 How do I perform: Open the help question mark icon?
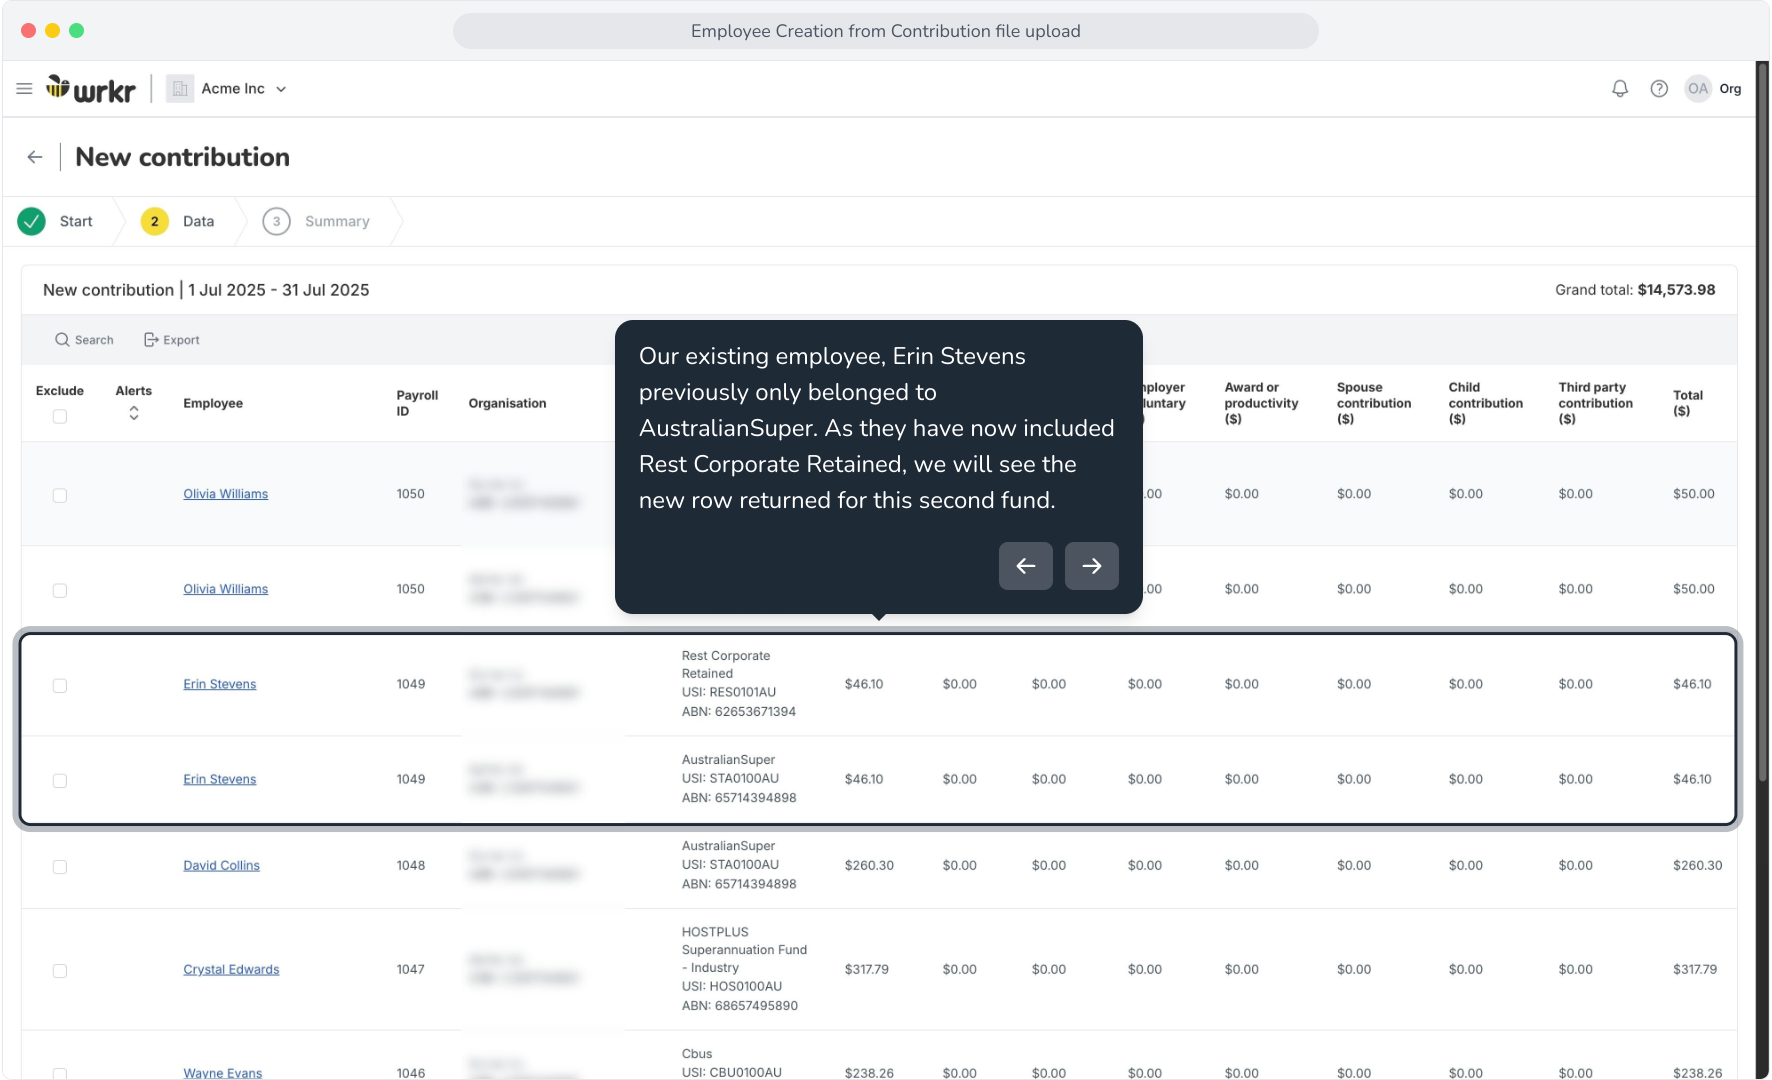pyautogui.click(x=1659, y=89)
